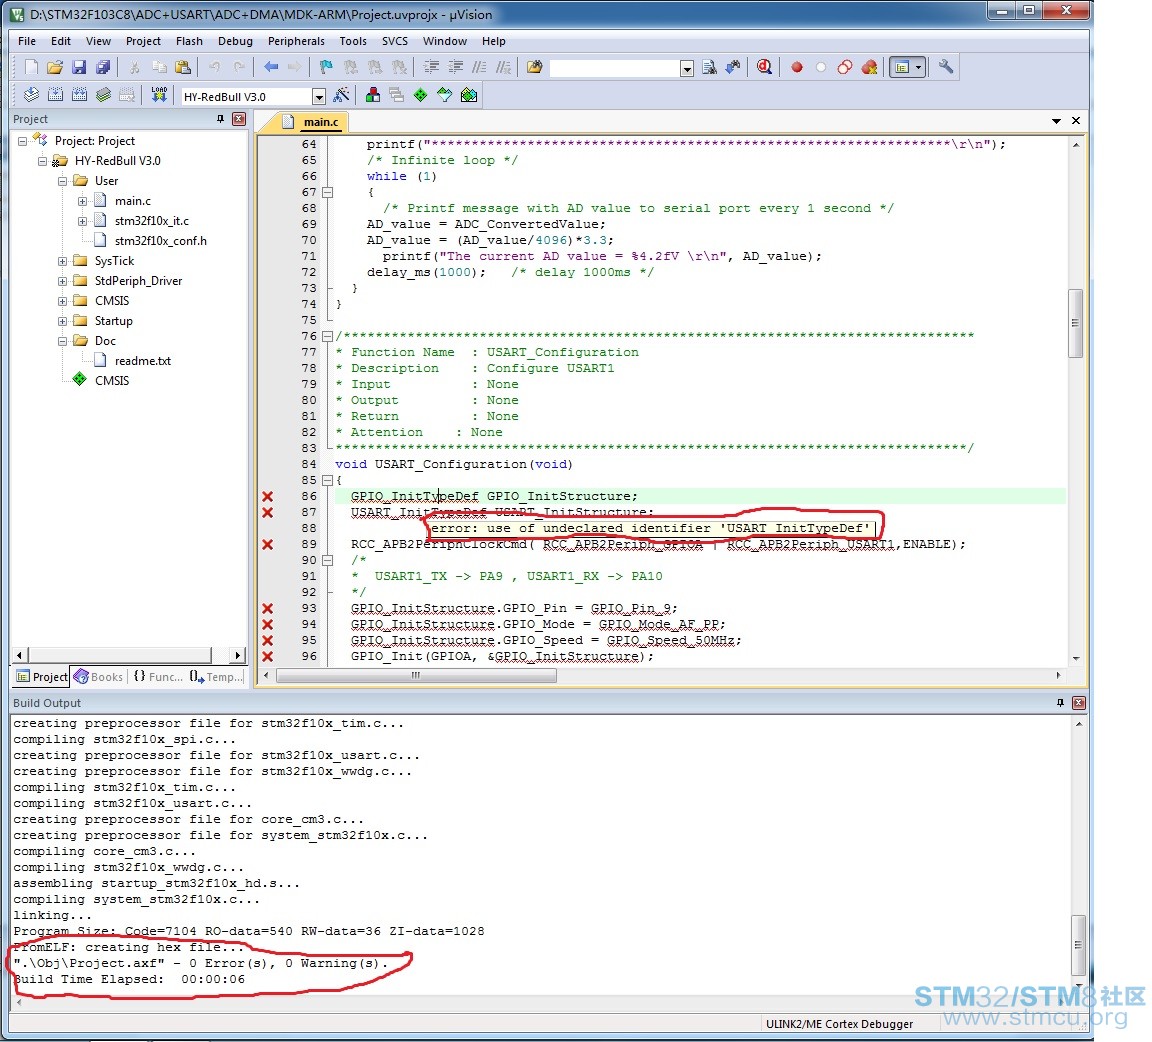Click the Build target icon
Screen dimensions: 1152x1042
pyautogui.click(x=55, y=95)
